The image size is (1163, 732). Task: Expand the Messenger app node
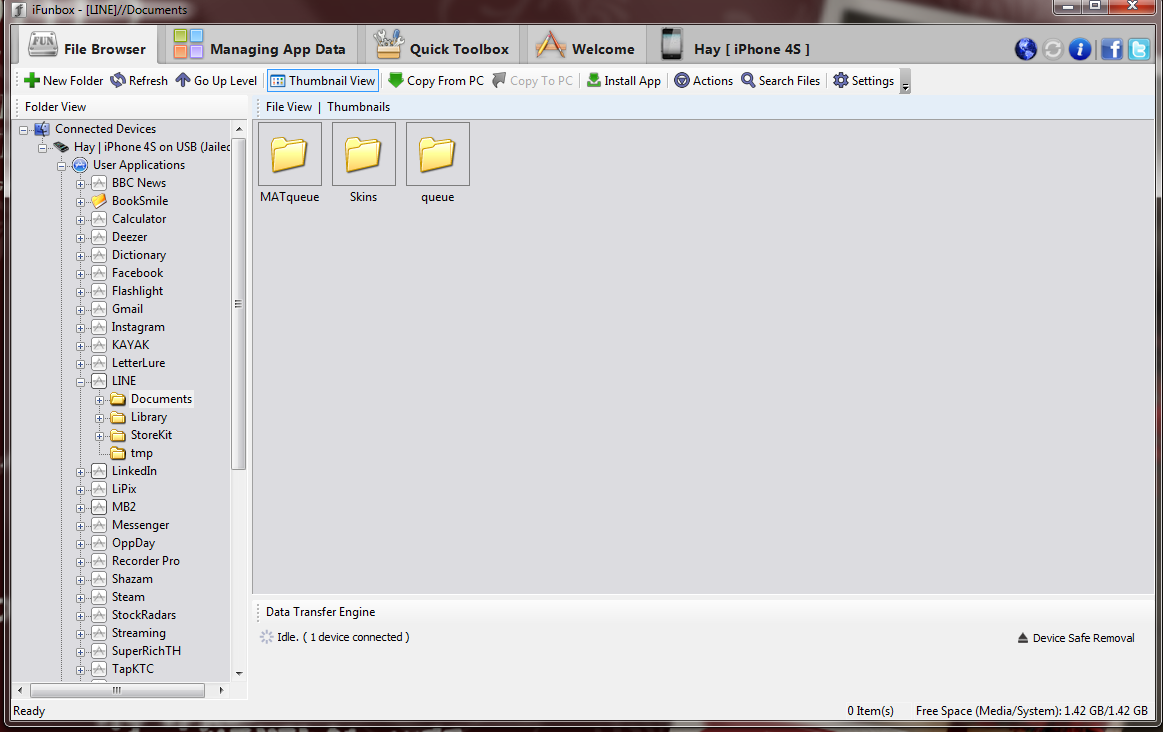(80, 526)
